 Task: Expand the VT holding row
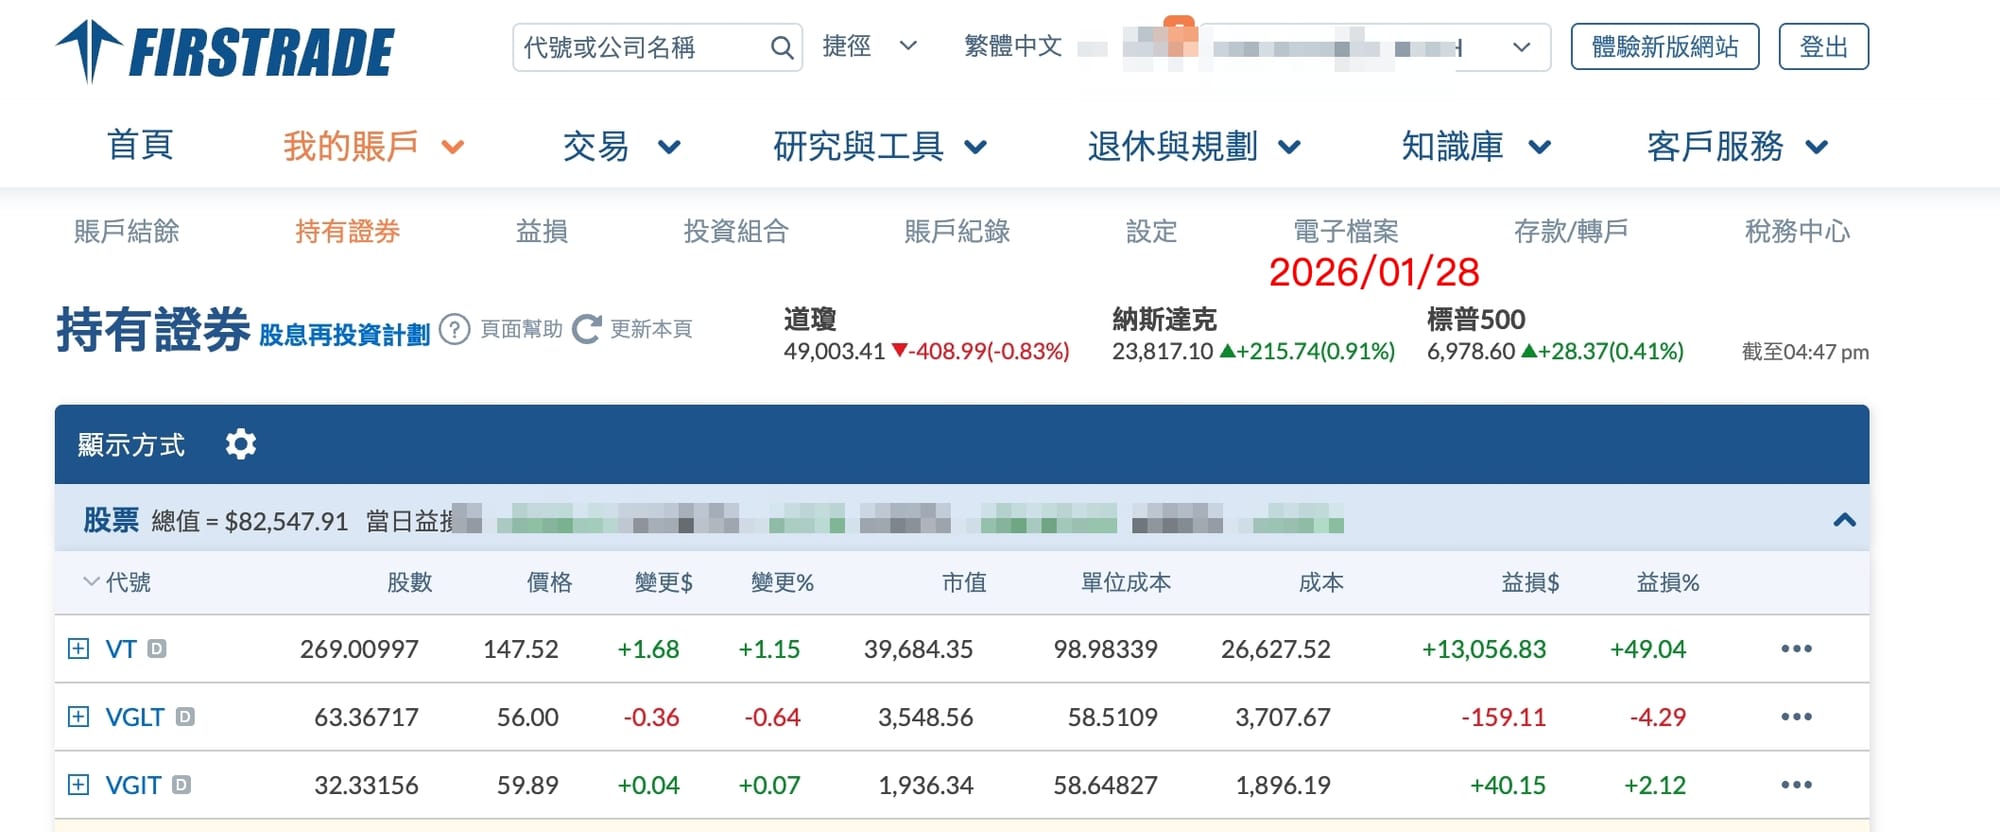click(x=78, y=649)
